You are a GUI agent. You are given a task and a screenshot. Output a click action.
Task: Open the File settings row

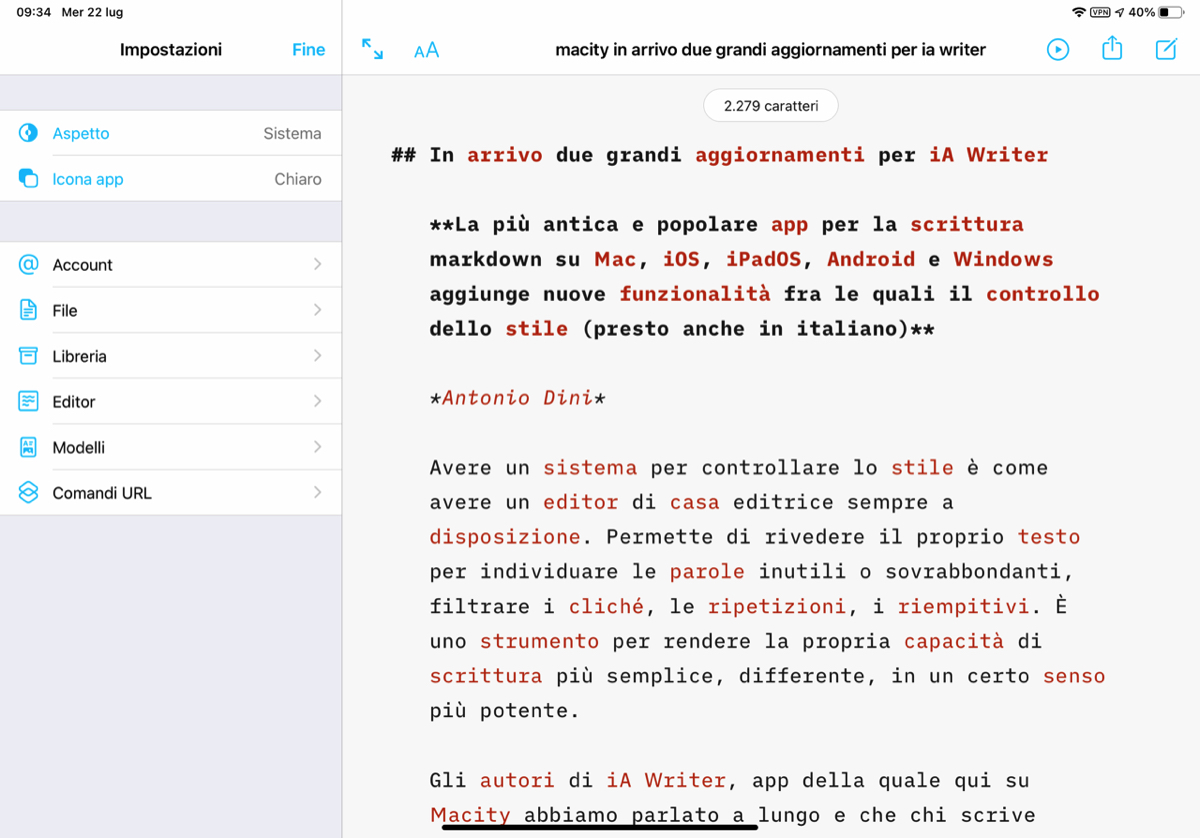click(170, 310)
